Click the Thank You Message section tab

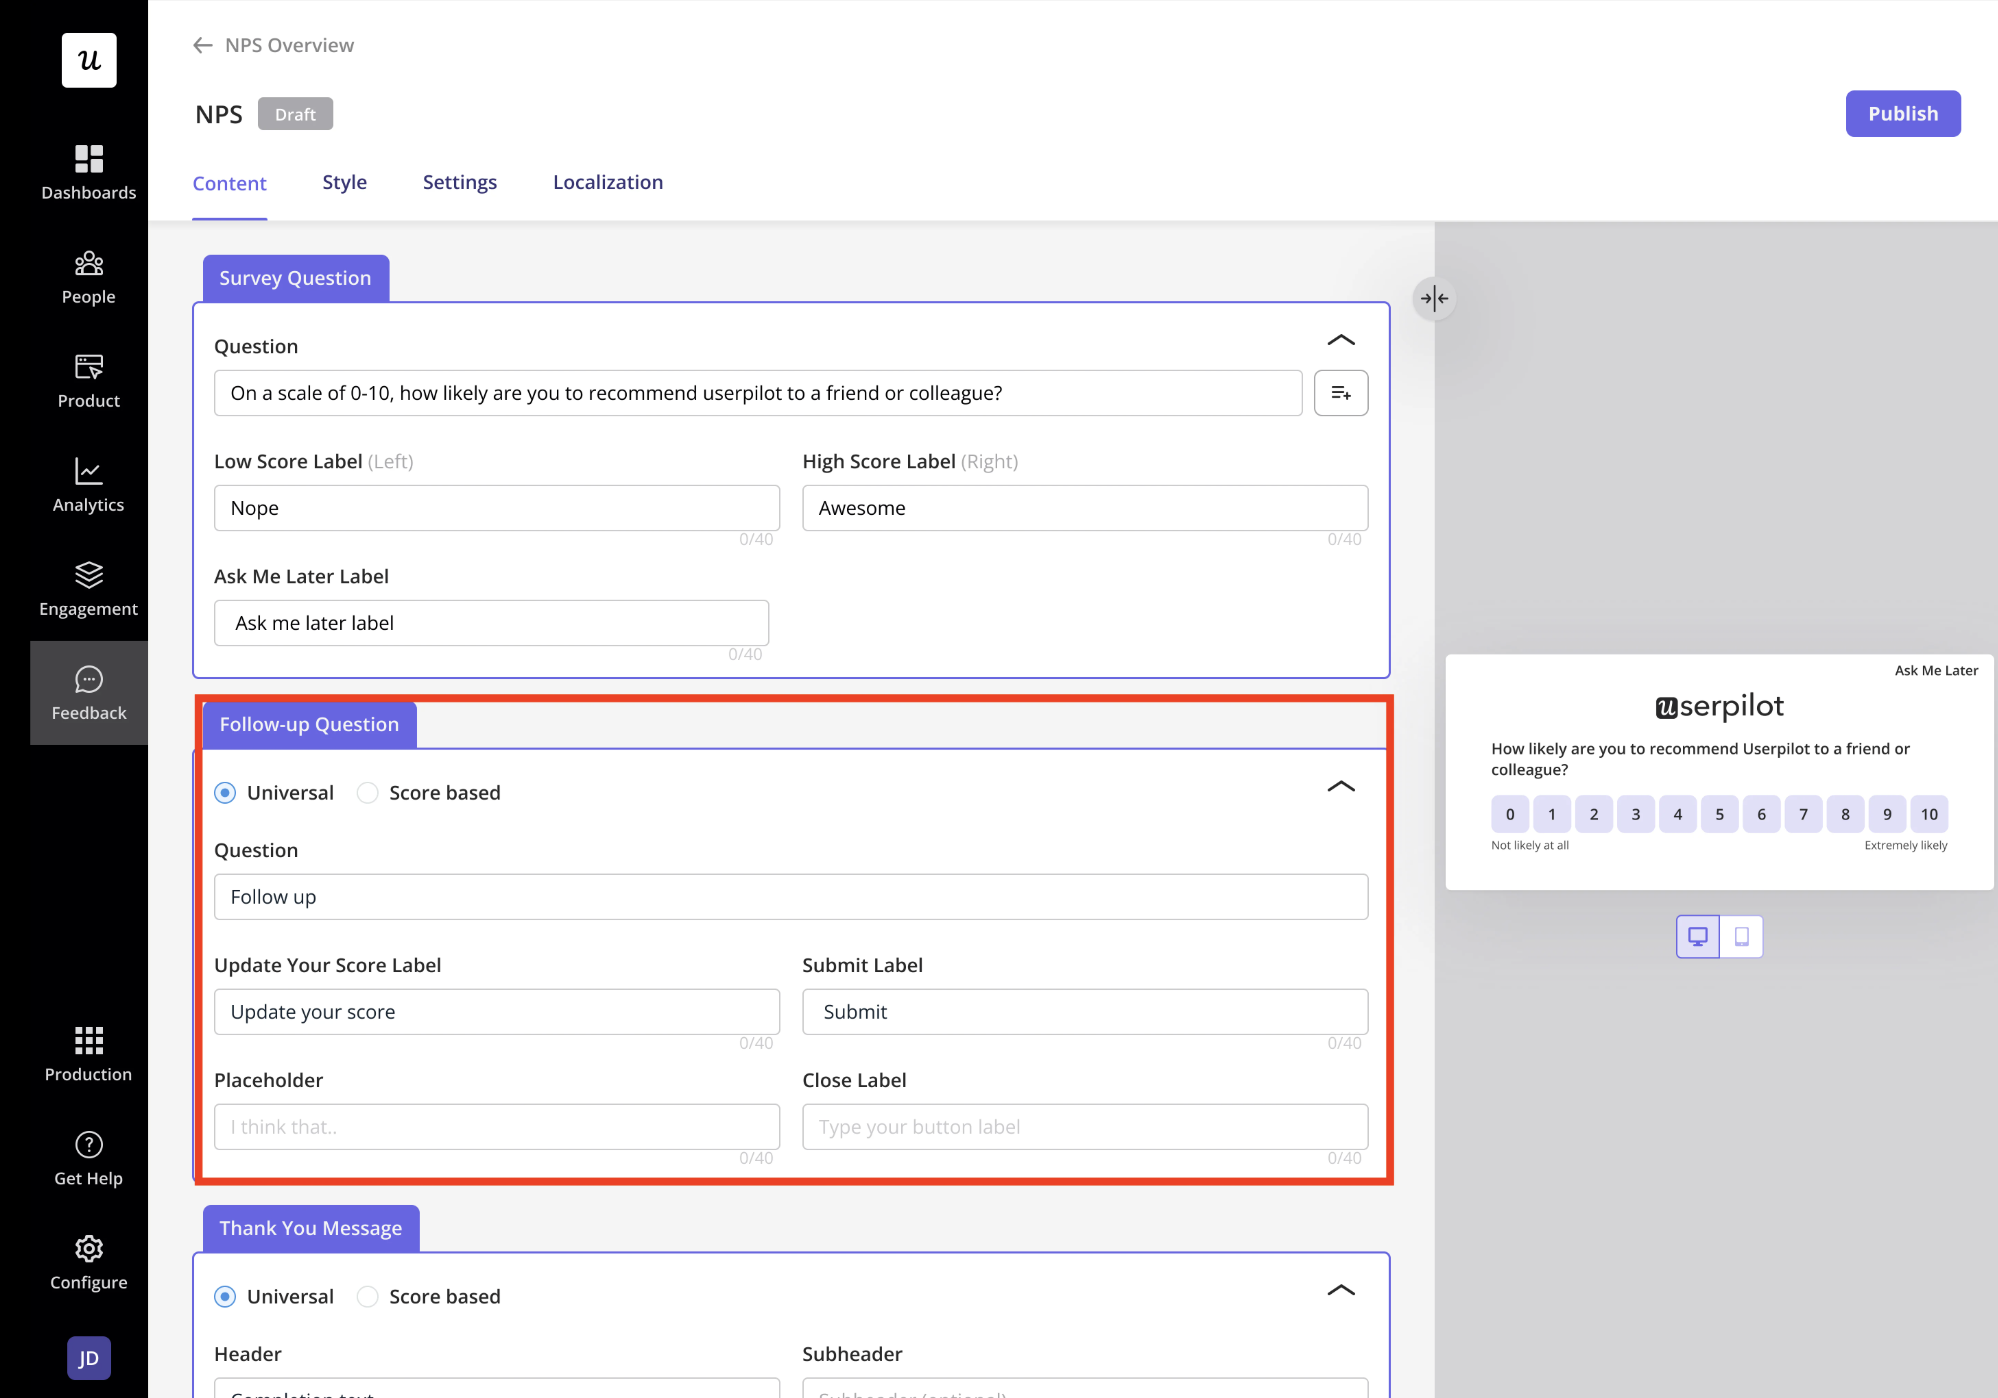click(311, 1228)
